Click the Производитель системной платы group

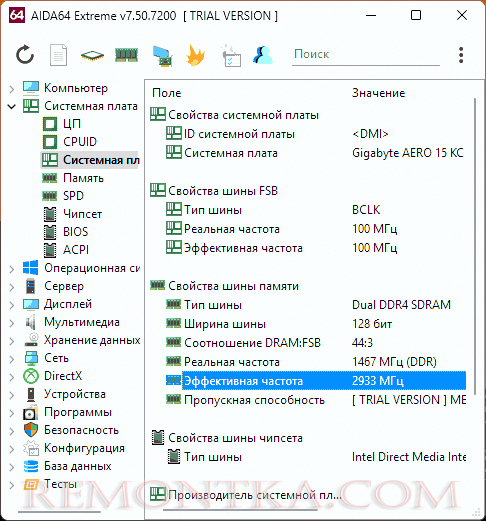[246, 495]
